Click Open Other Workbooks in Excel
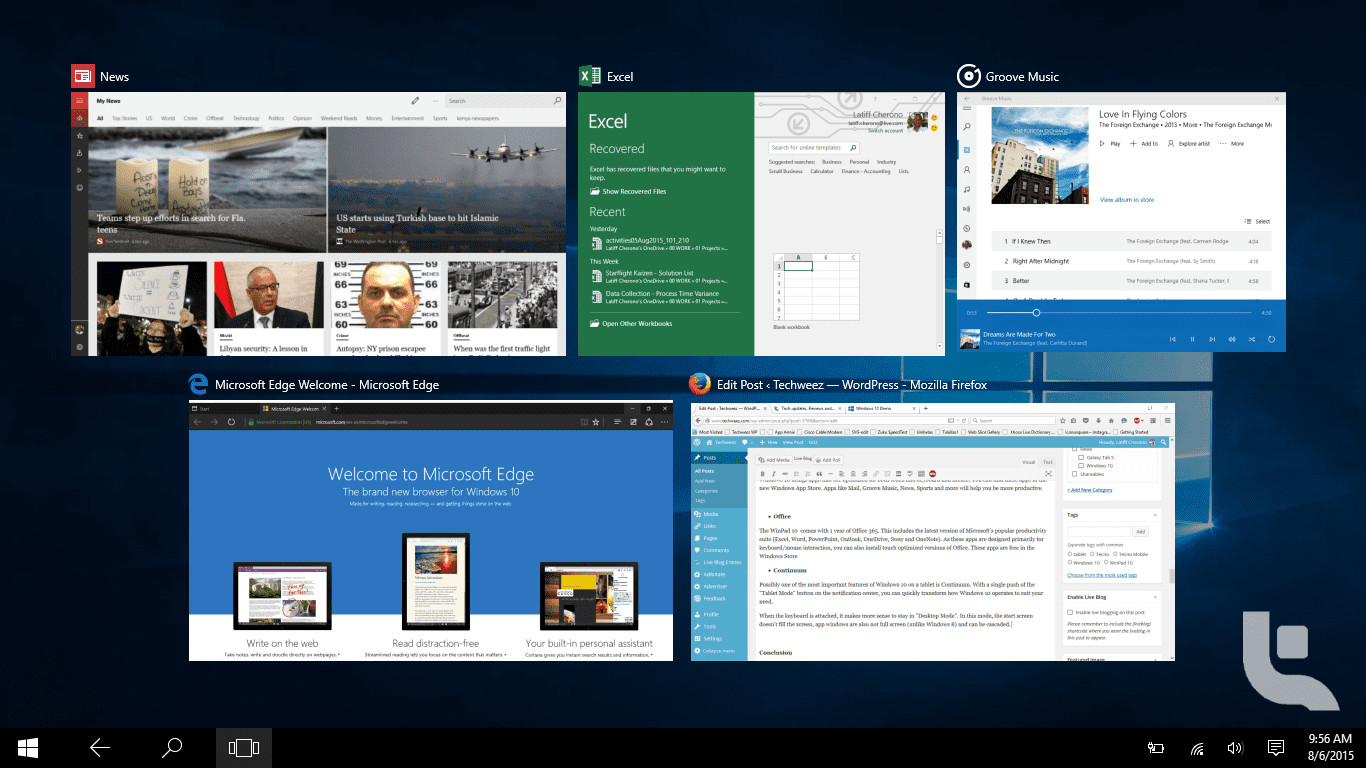1366x768 pixels. click(x=631, y=323)
